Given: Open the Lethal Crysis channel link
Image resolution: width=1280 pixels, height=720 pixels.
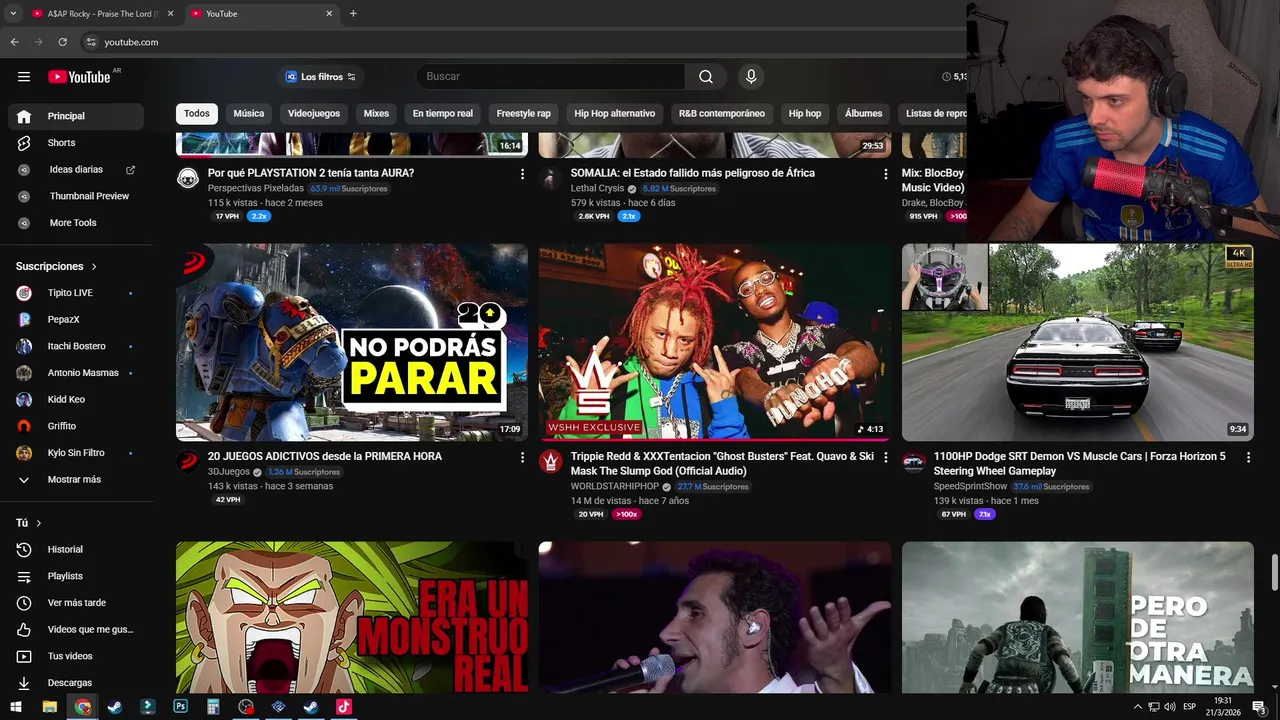Looking at the screenshot, I should [x=597, y=189].
